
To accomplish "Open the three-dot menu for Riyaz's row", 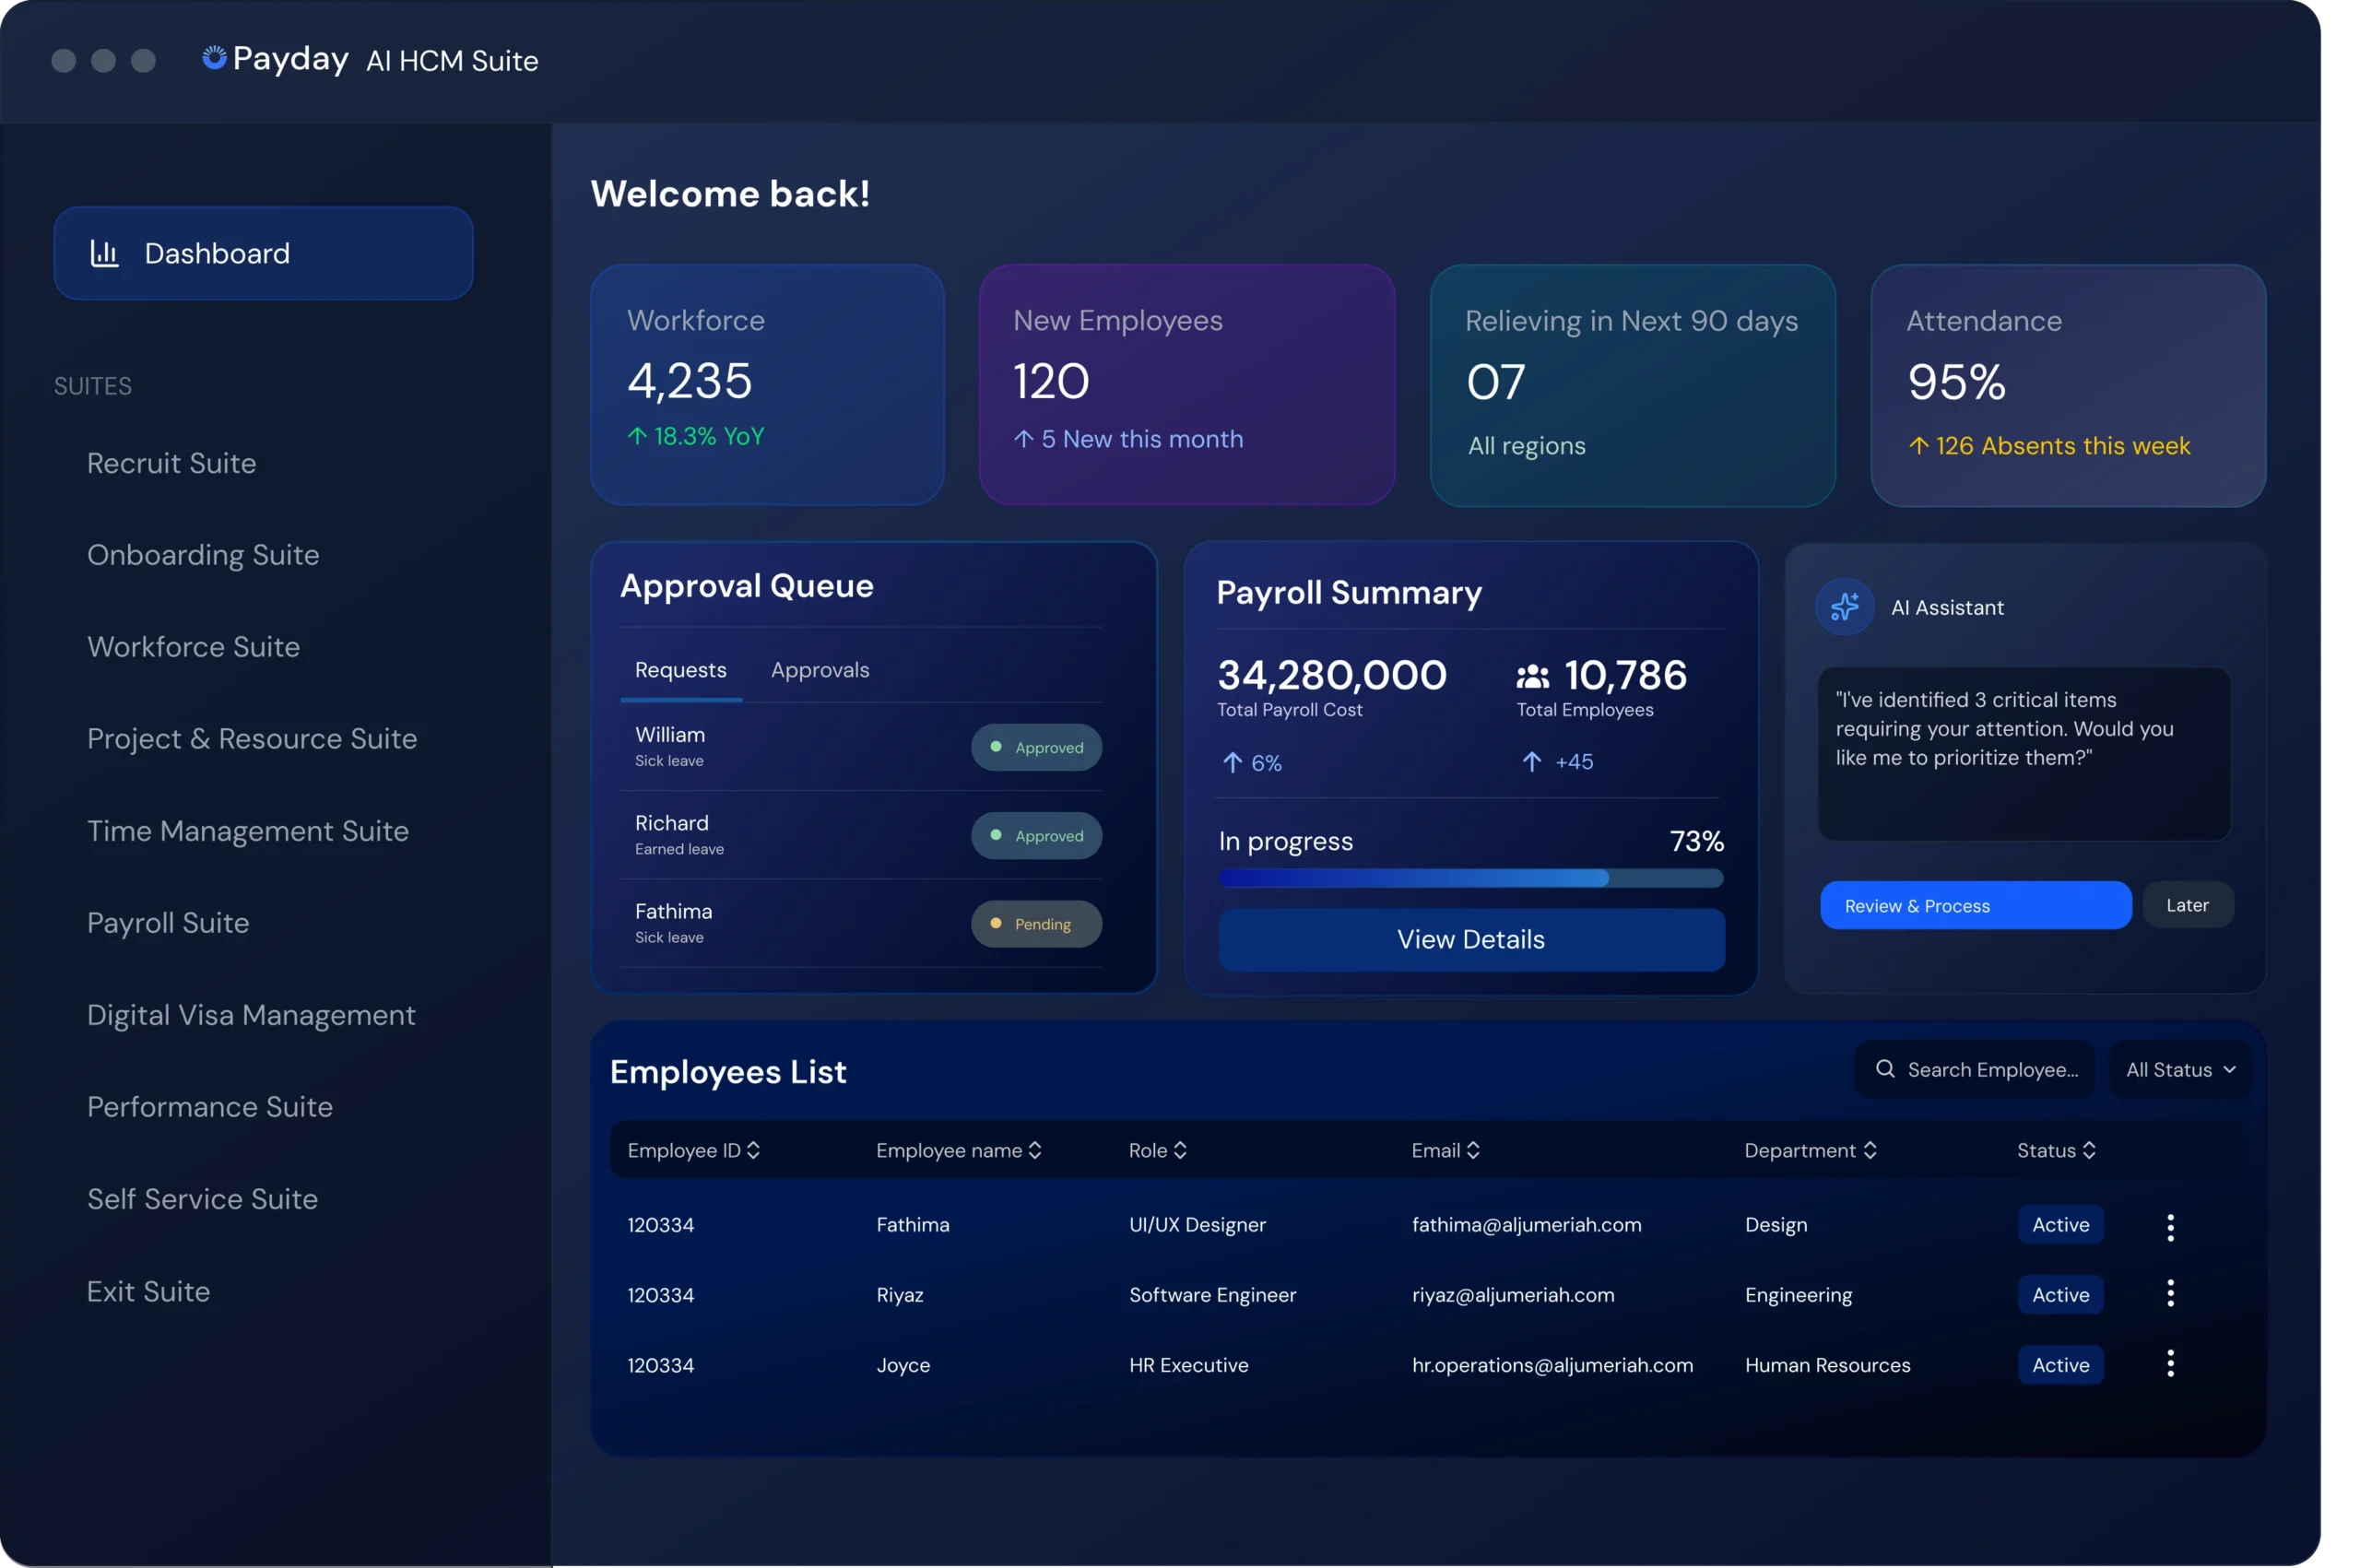I will point(2170,1293).
